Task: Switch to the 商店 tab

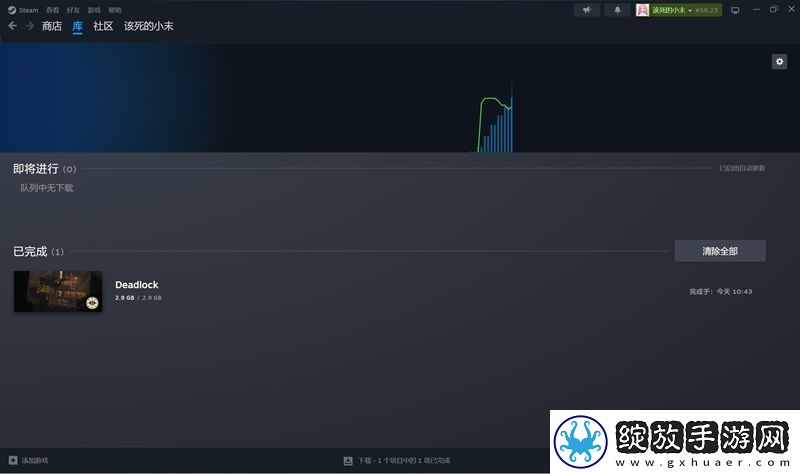Action: [x=52, y=26]
